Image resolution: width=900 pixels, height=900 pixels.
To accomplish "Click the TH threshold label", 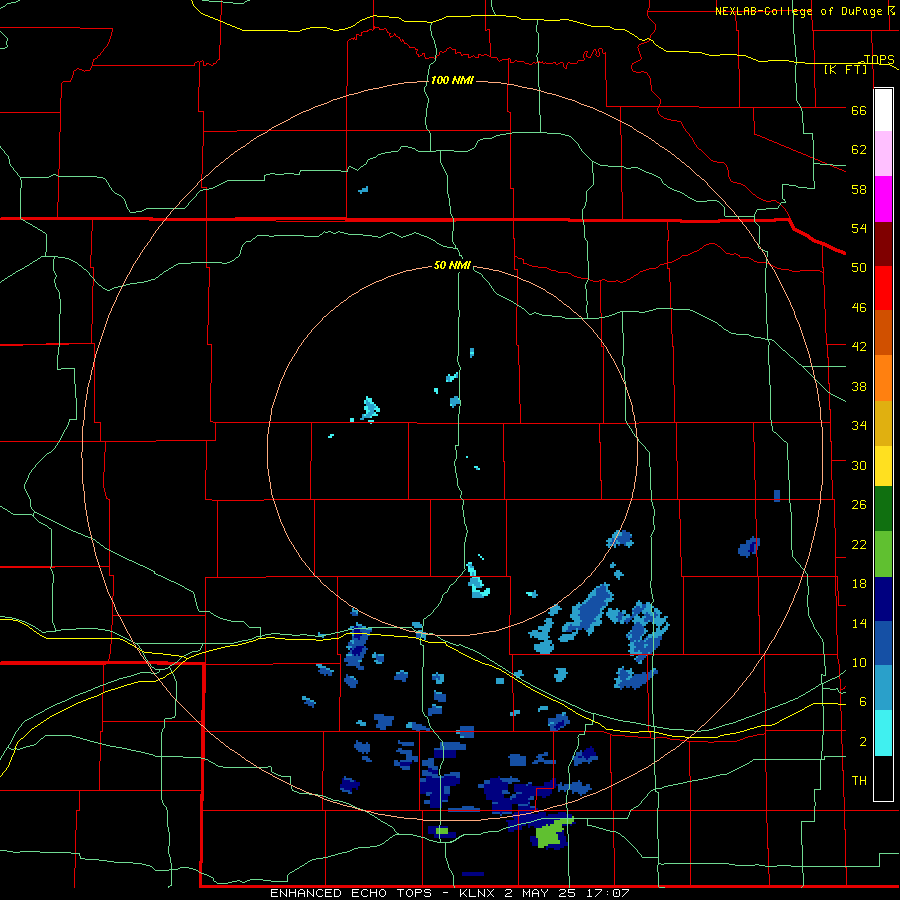I will (859, 780).
